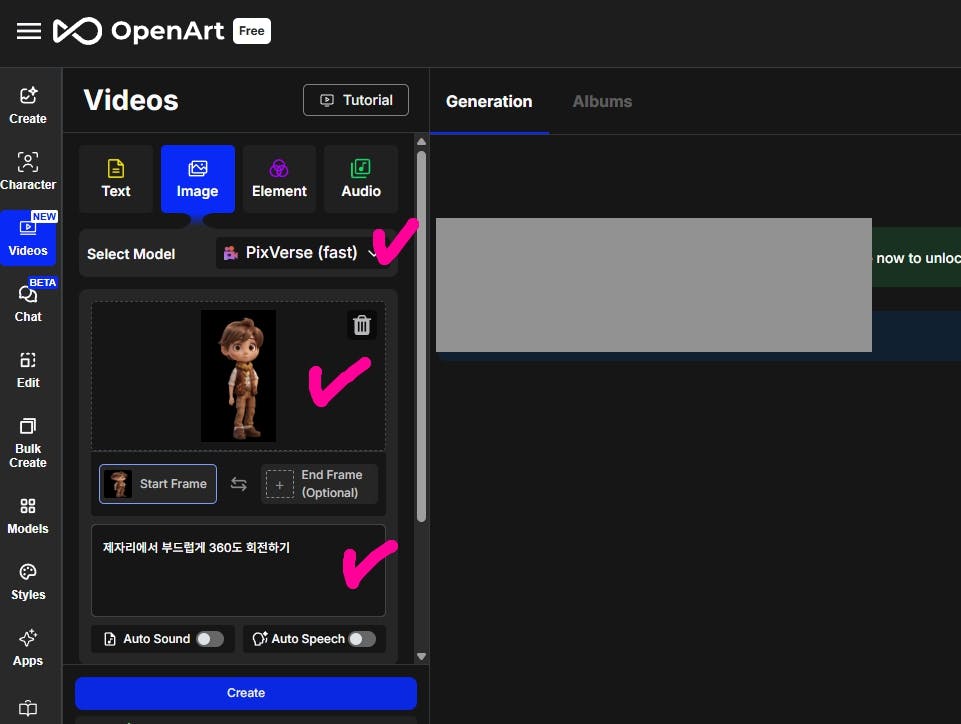Image resolution: width=961 pixels, height=724 pixels.
Task: Toggle the Auto Sound switch
Action: [210, 639]
